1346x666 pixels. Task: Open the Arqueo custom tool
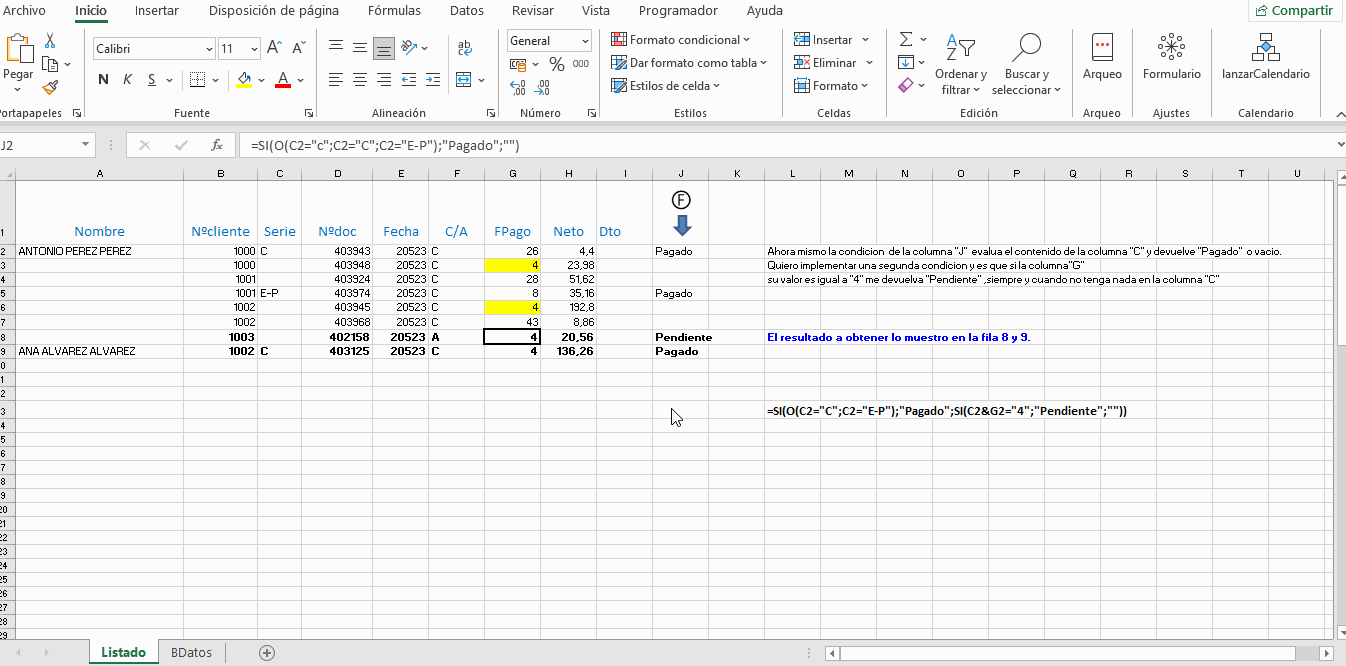pyautogui.click(x=1102, y=58)
